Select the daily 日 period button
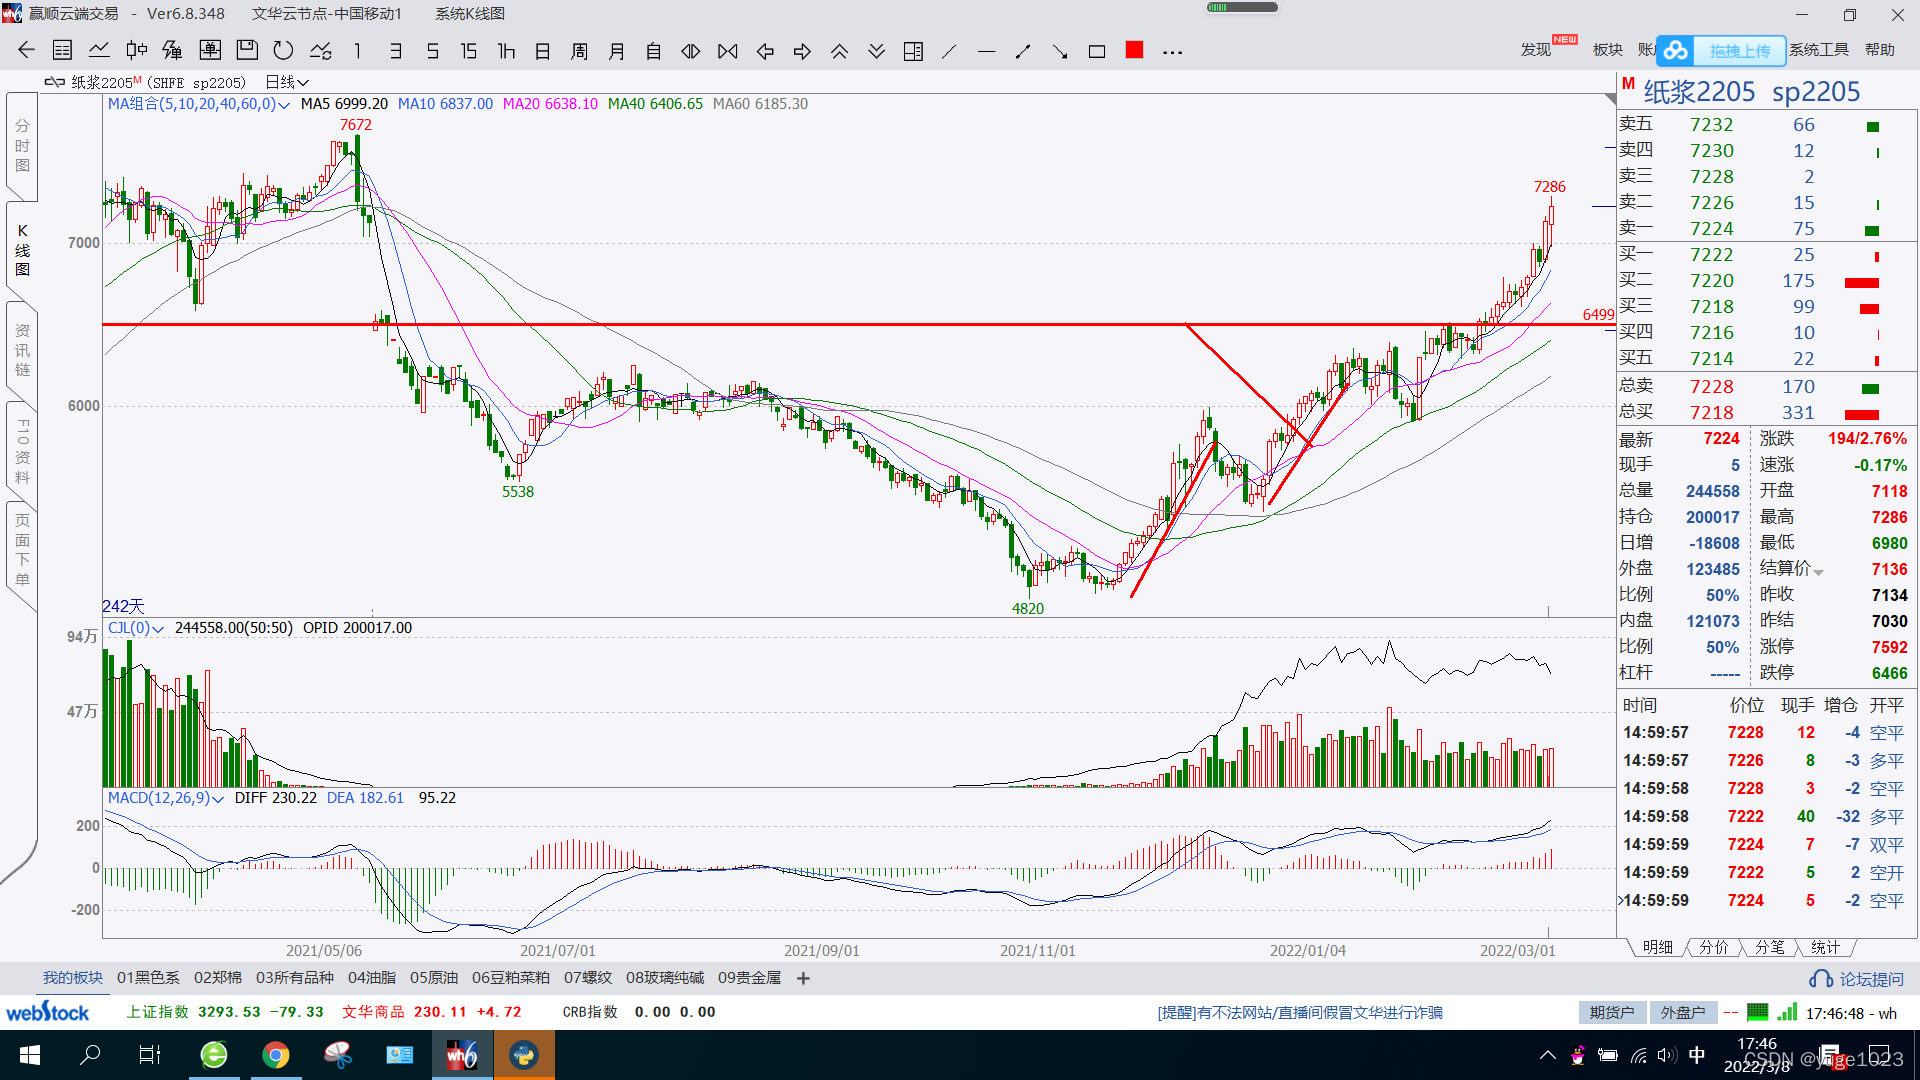The height and width of the screenshot is (1080, 1920). click(542, 51)
